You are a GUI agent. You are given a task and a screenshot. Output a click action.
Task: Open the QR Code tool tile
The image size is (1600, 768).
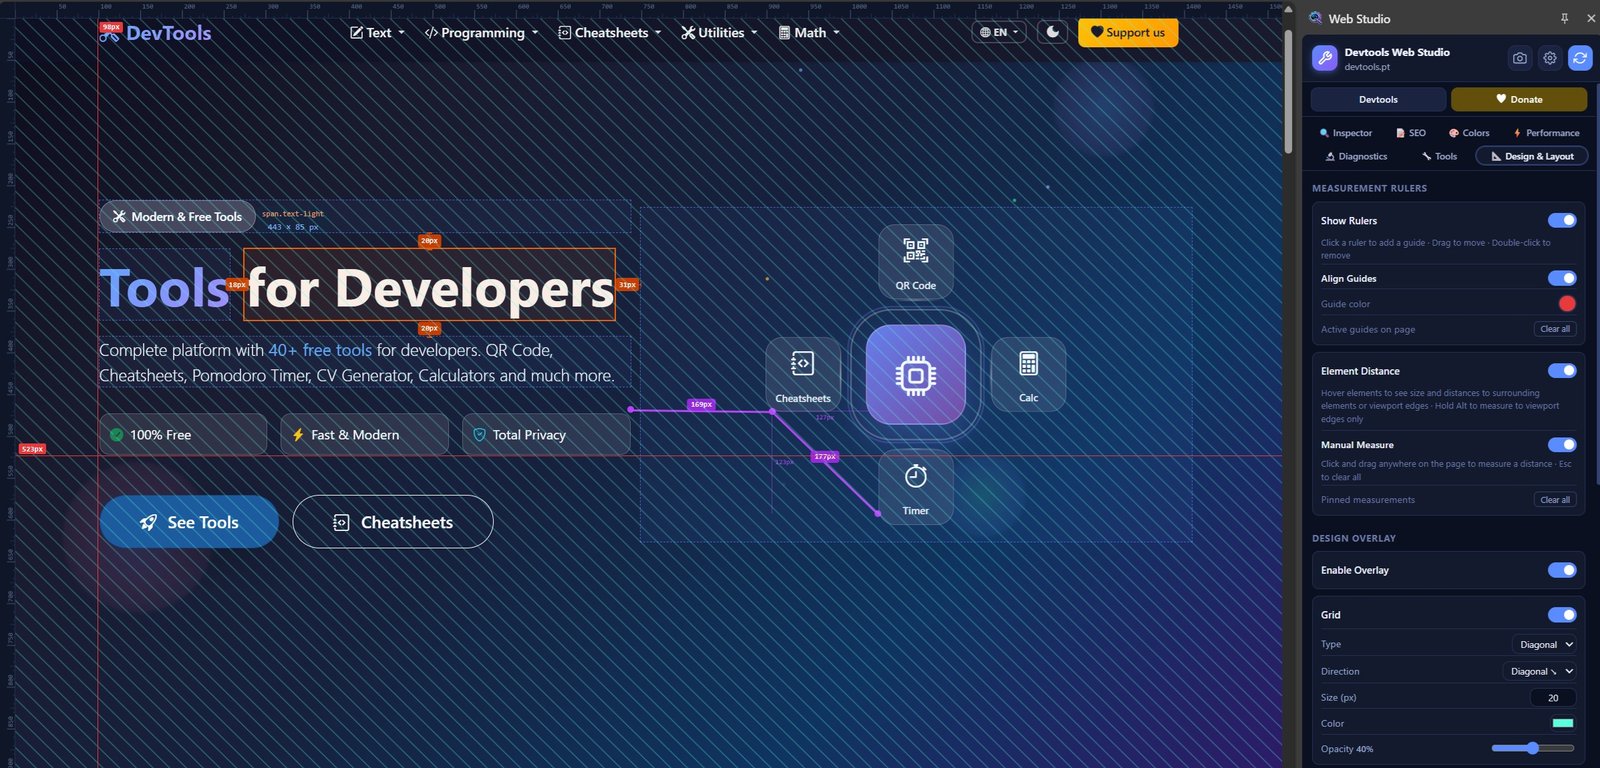tap(916, 261)
